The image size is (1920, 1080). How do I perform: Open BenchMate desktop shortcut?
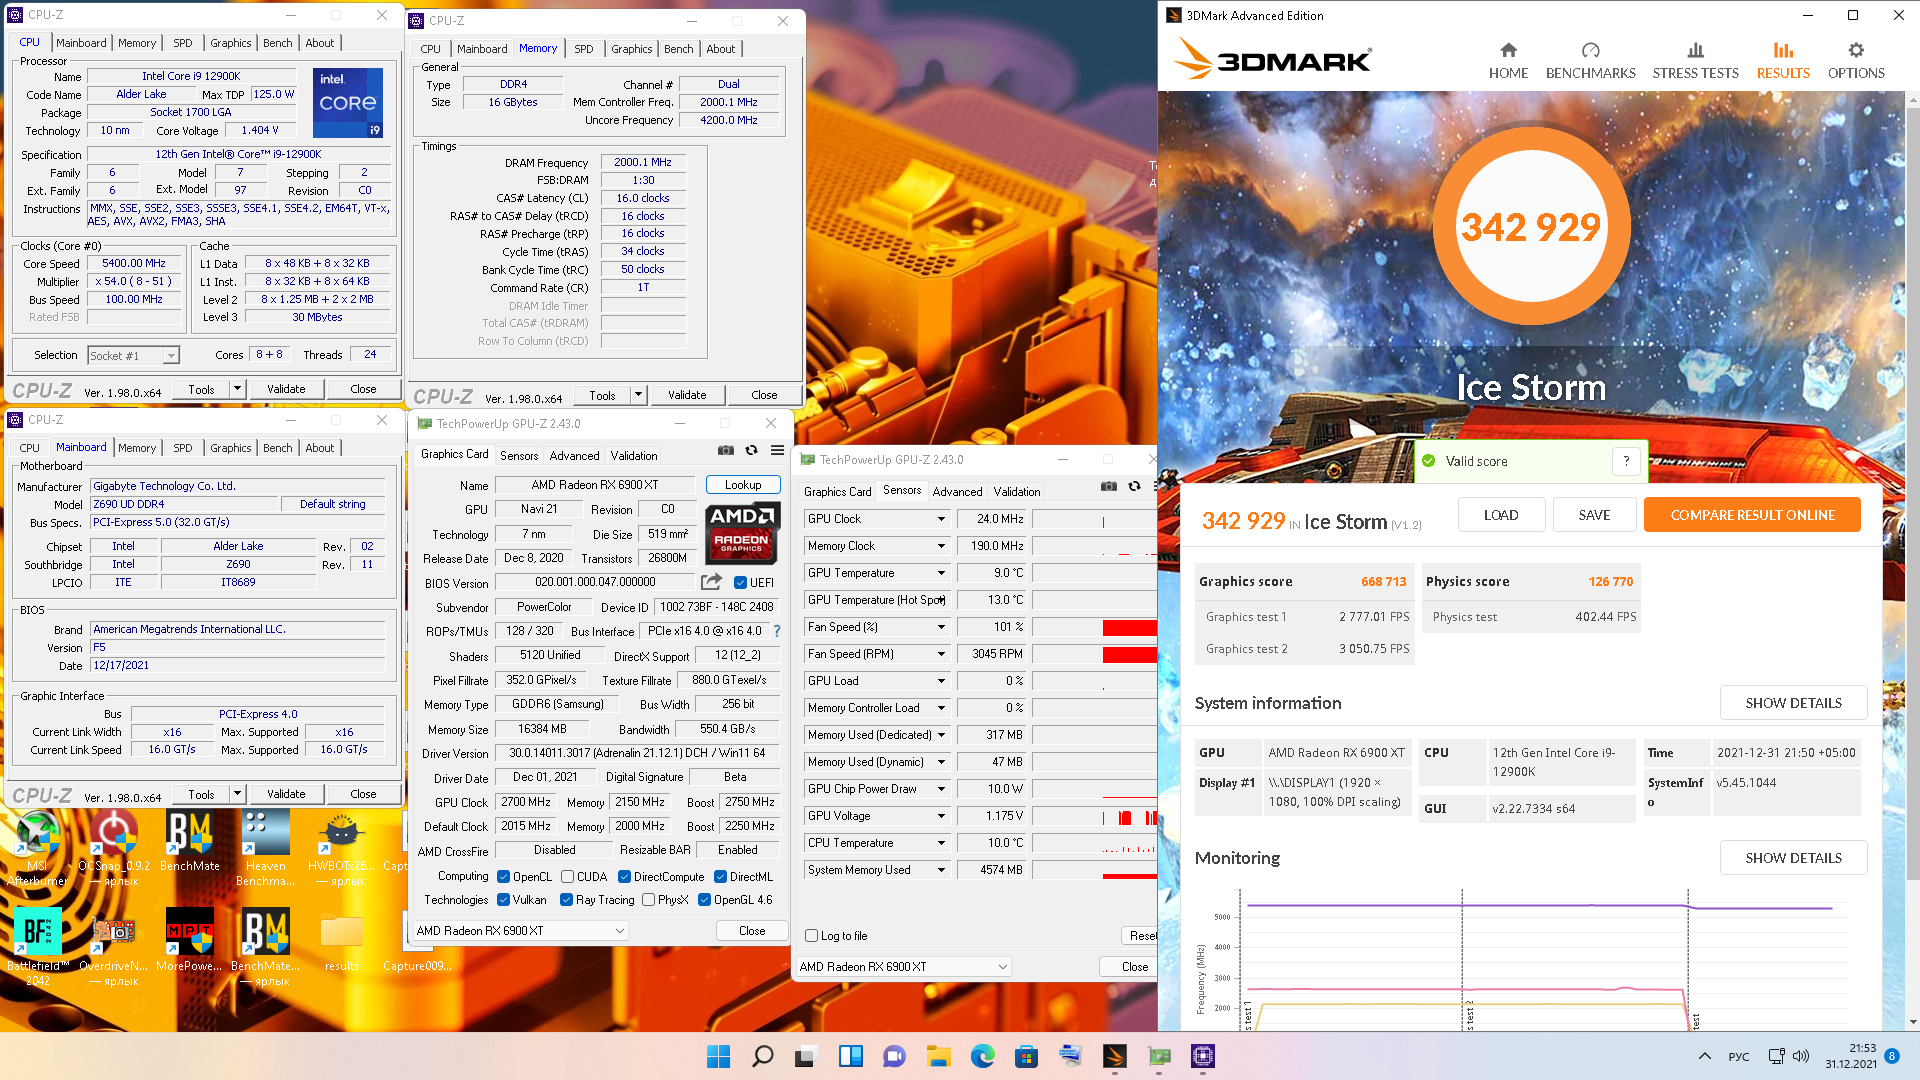[x=189, y=842]
